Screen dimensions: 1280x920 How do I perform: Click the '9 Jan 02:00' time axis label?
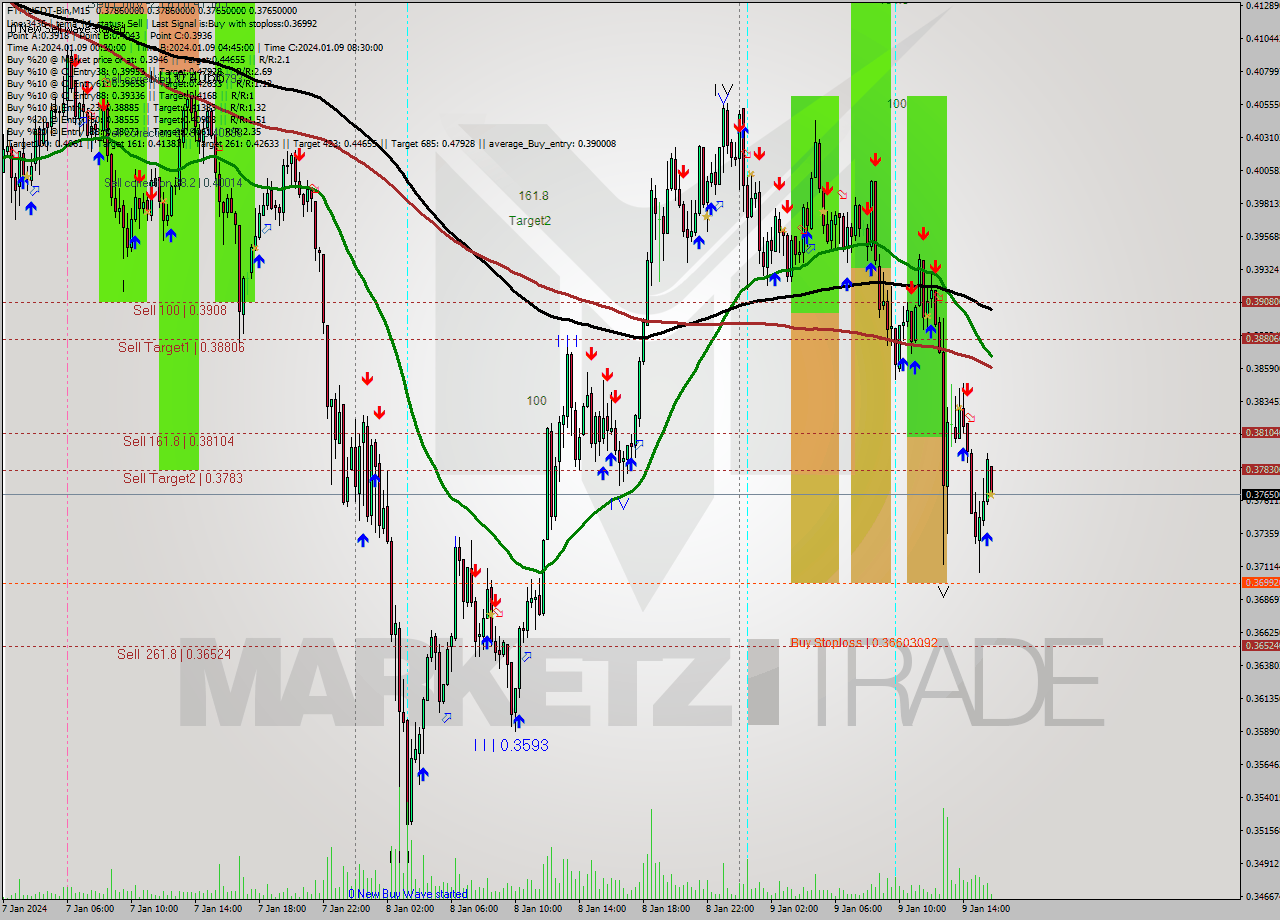(x=793, y=910)
